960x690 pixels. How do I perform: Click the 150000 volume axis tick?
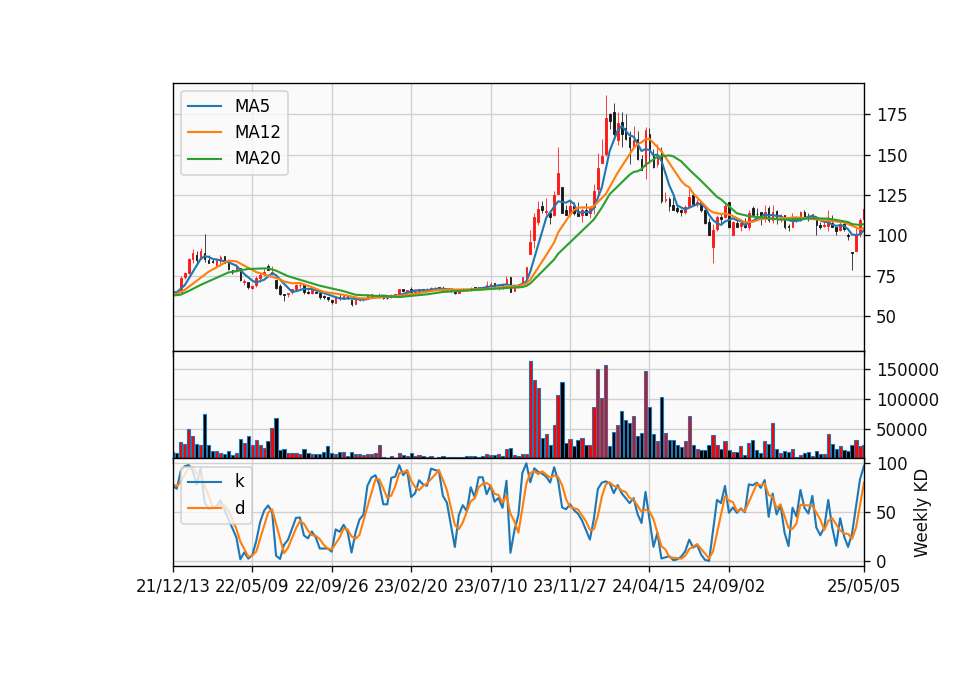click(x=908, y=370)
